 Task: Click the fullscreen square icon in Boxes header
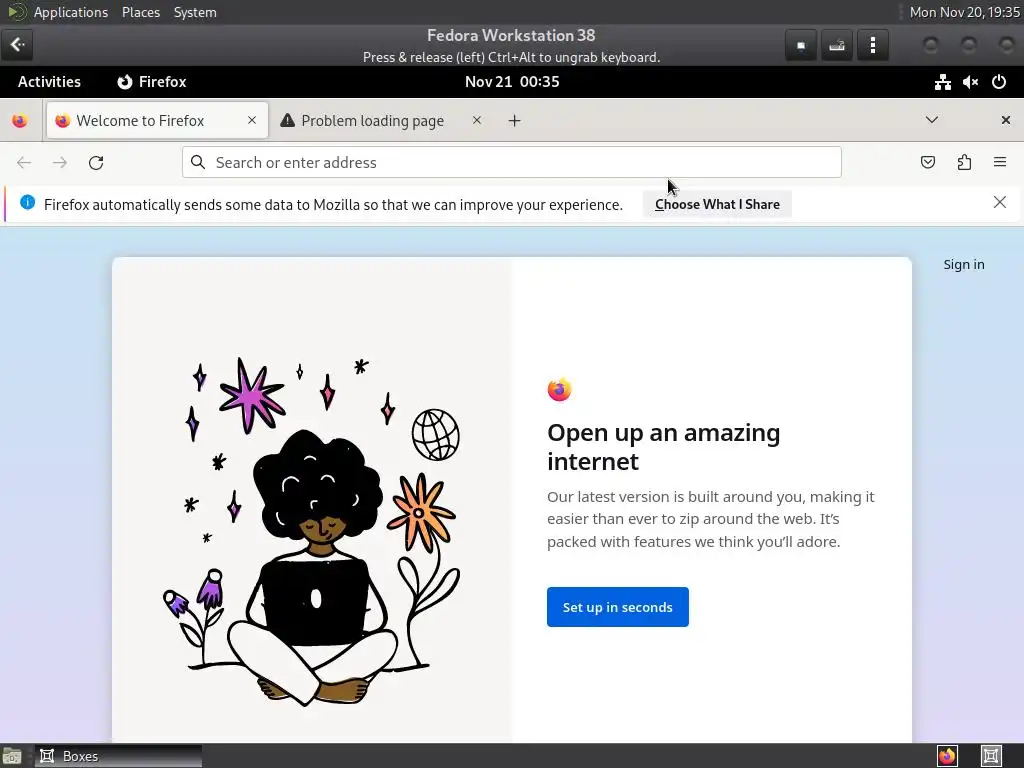pyautogui.click(x=801, y=45)
